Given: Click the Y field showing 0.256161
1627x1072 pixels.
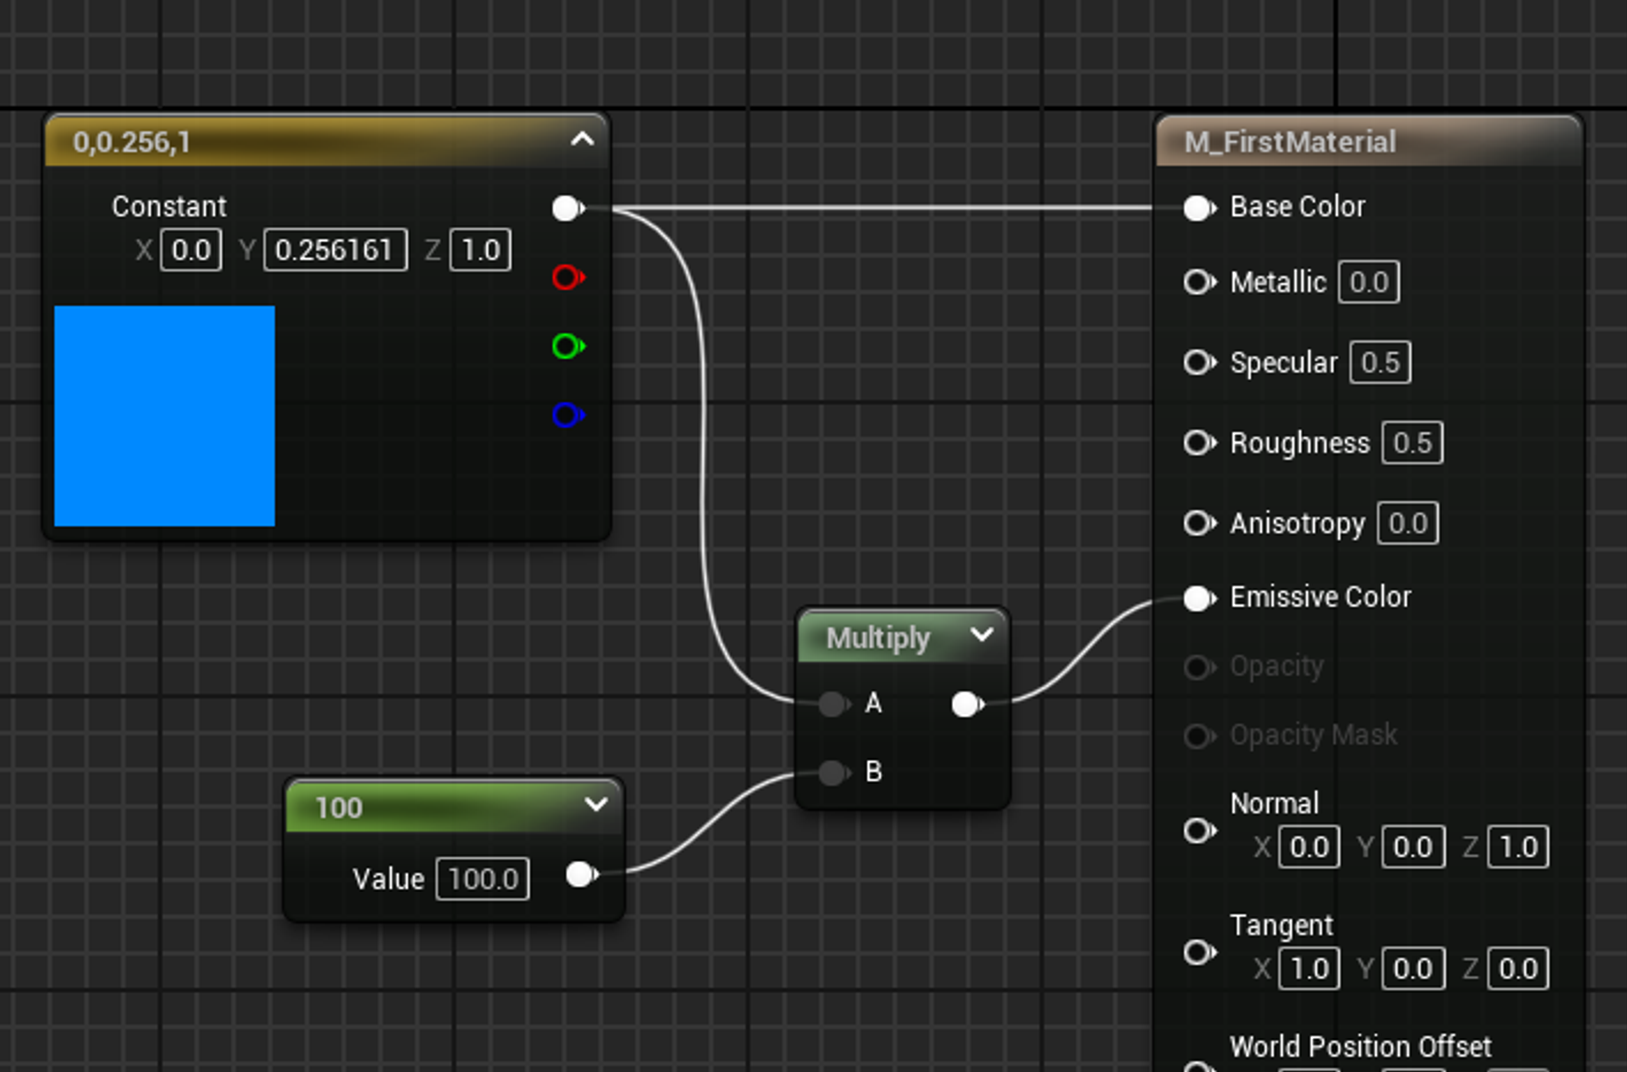Looking at the screenshot, I should [335, 250].
